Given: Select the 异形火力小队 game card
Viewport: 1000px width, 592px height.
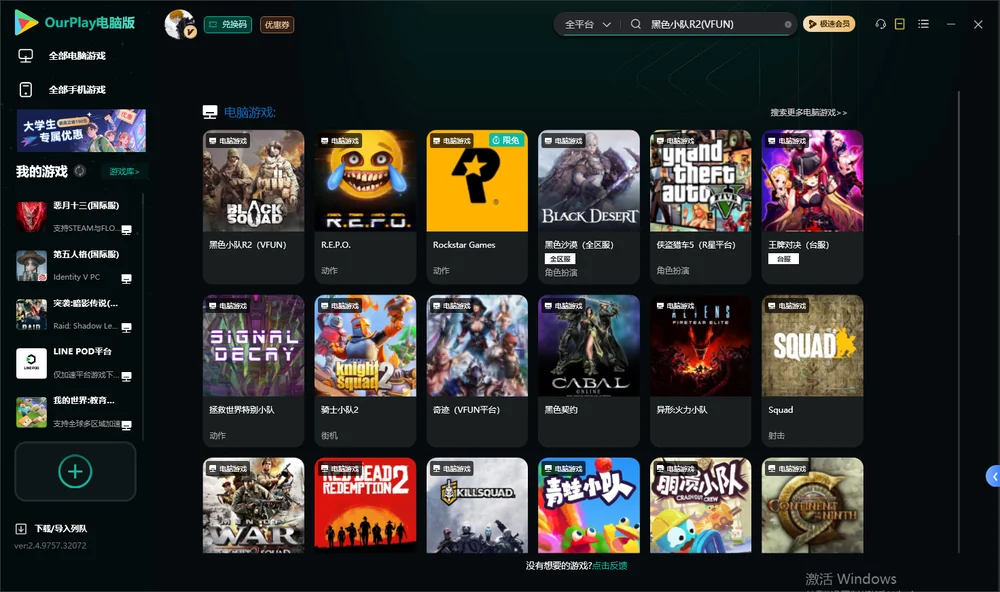Looking at the screenshot, I should [x=700, y=371].
